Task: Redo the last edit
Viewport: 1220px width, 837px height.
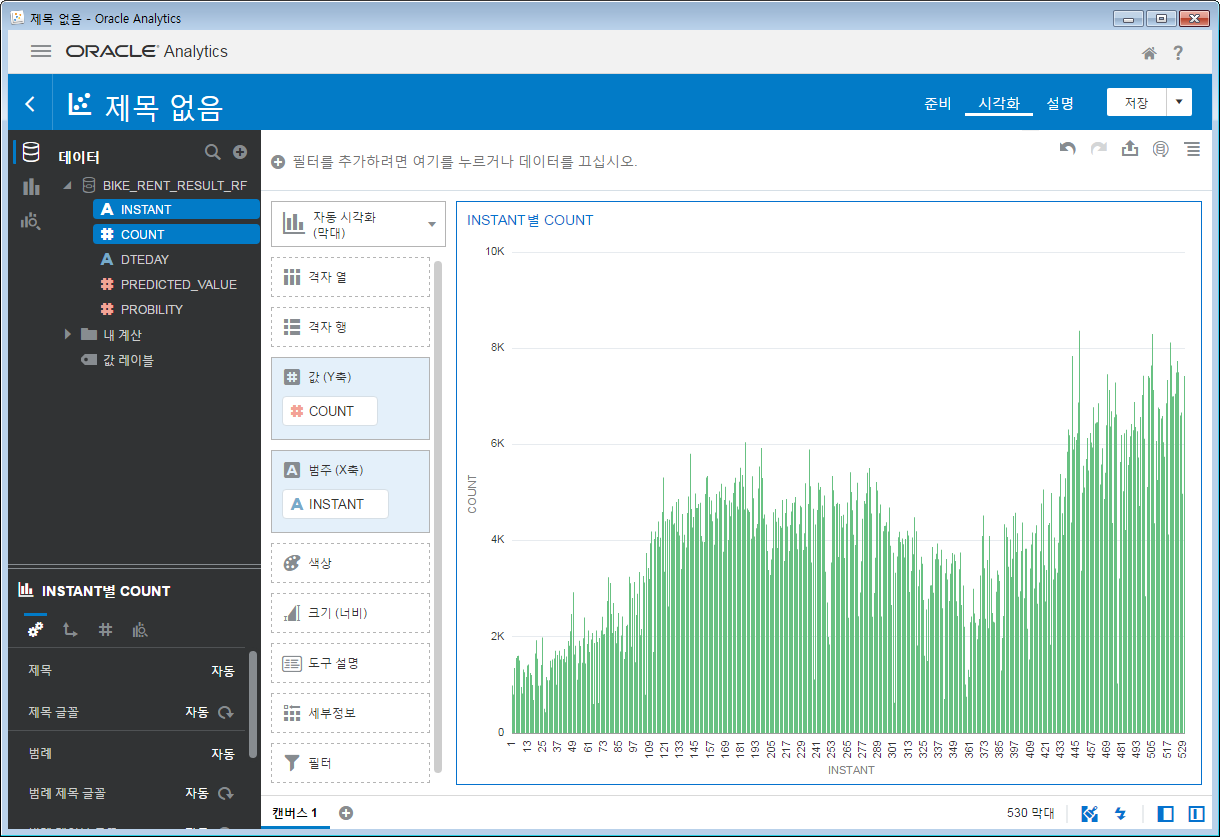Action: pos(1099,149)
